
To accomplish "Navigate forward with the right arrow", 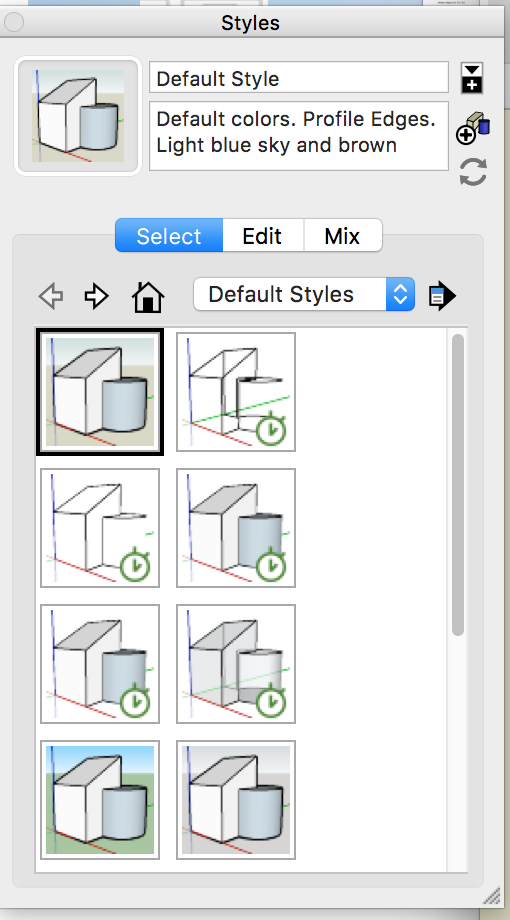I will point(96,295).
